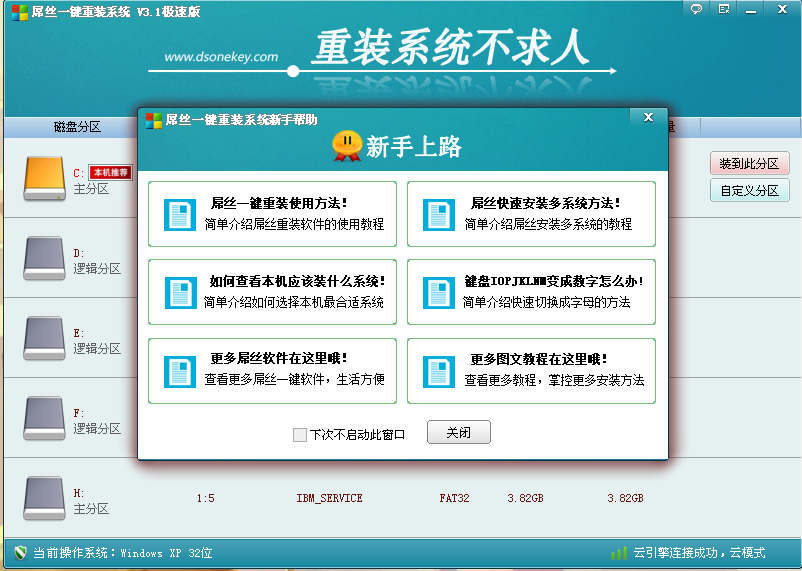This screenshot has width=802, height=571.
Task: Click the cloud engine signal status icon
Action: [619, 553]
